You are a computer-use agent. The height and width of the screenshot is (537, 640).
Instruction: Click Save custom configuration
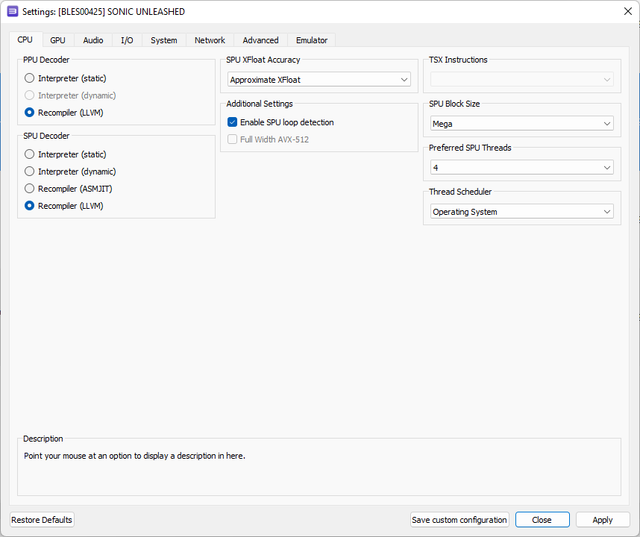(460, 520)
